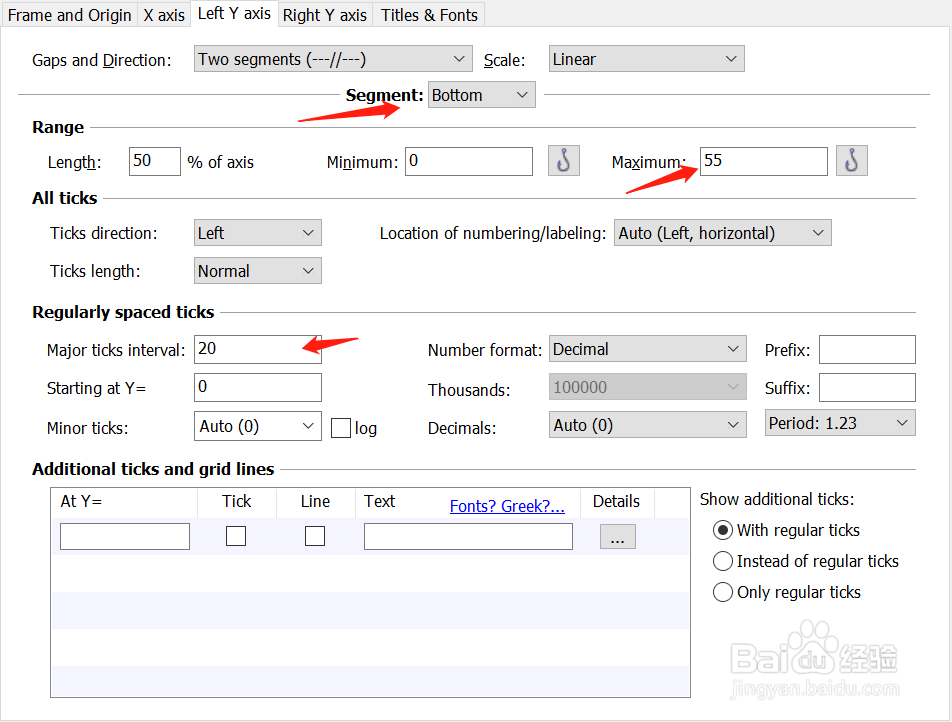952x722 pixels.
Task: Open the Period: 1.23 dropdown
Action: tap(840, 423)
